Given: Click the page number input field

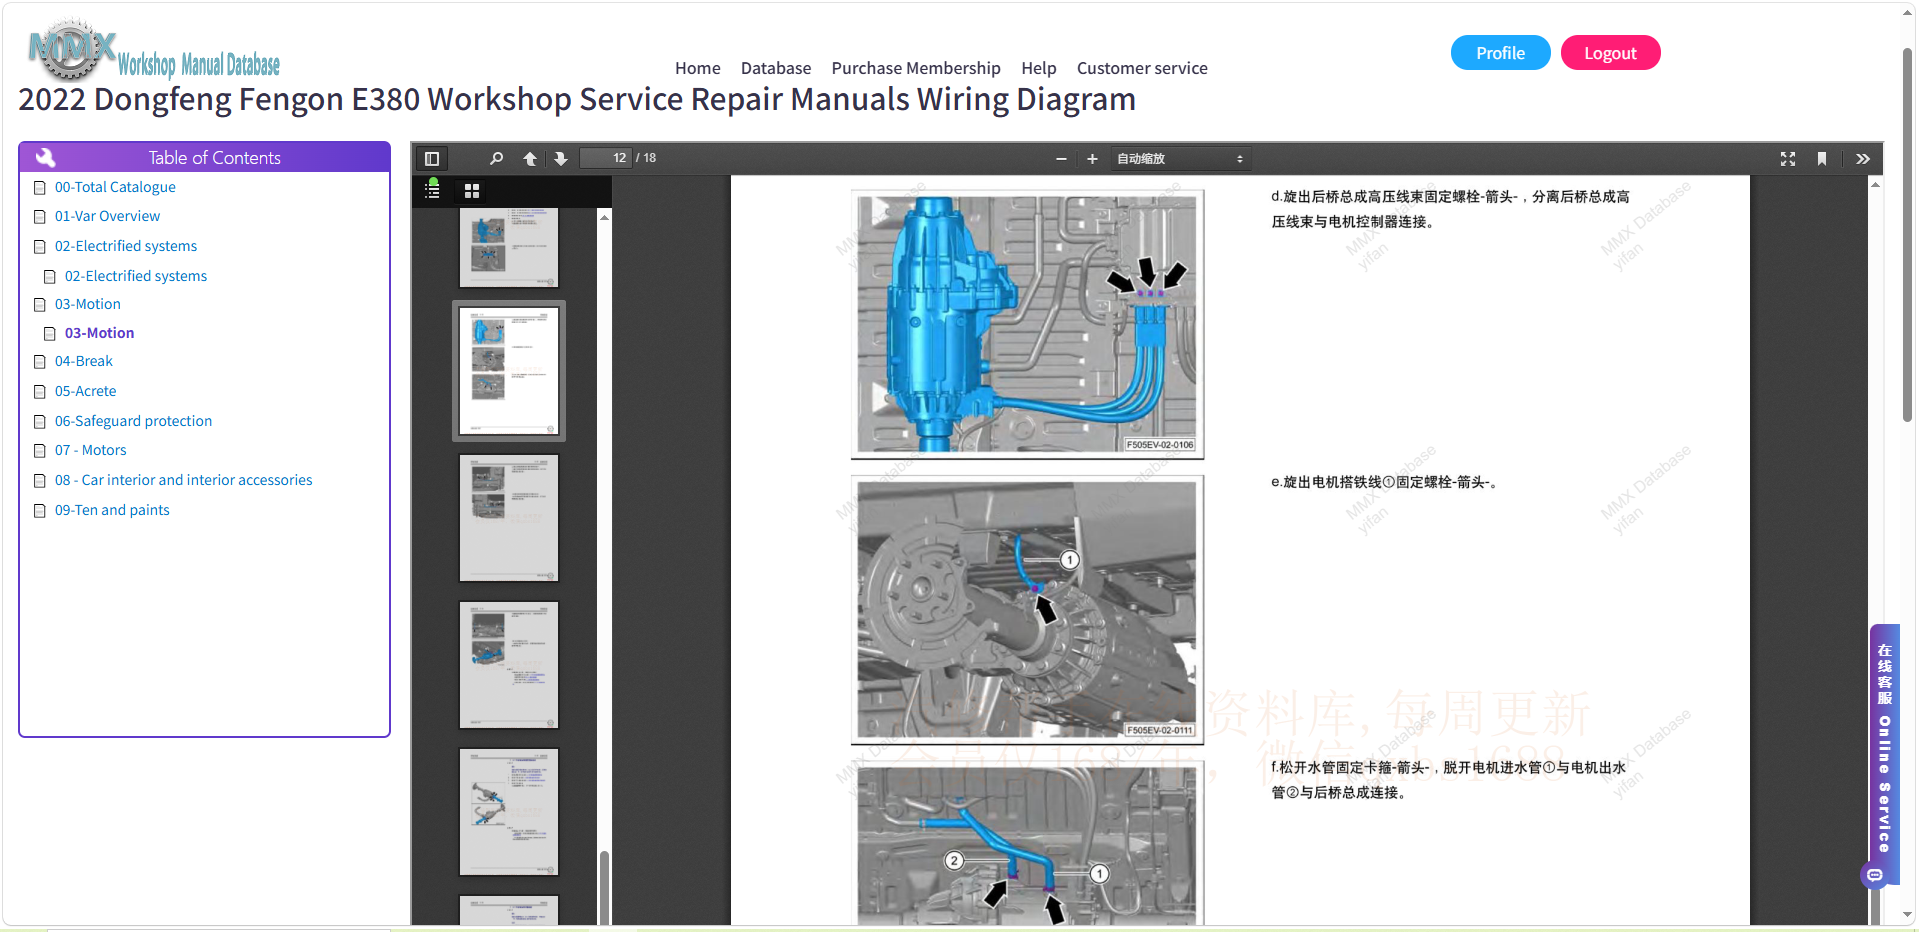Looking at the screenshot, I should point(606,158).
